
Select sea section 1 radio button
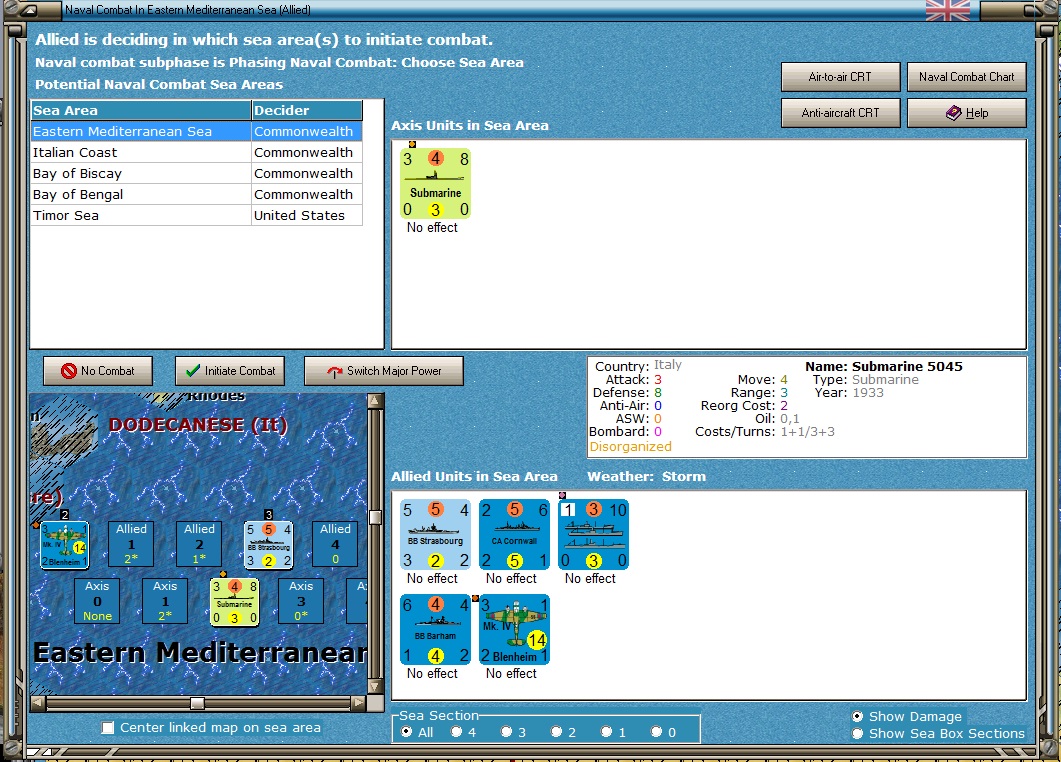click(606, 732)
